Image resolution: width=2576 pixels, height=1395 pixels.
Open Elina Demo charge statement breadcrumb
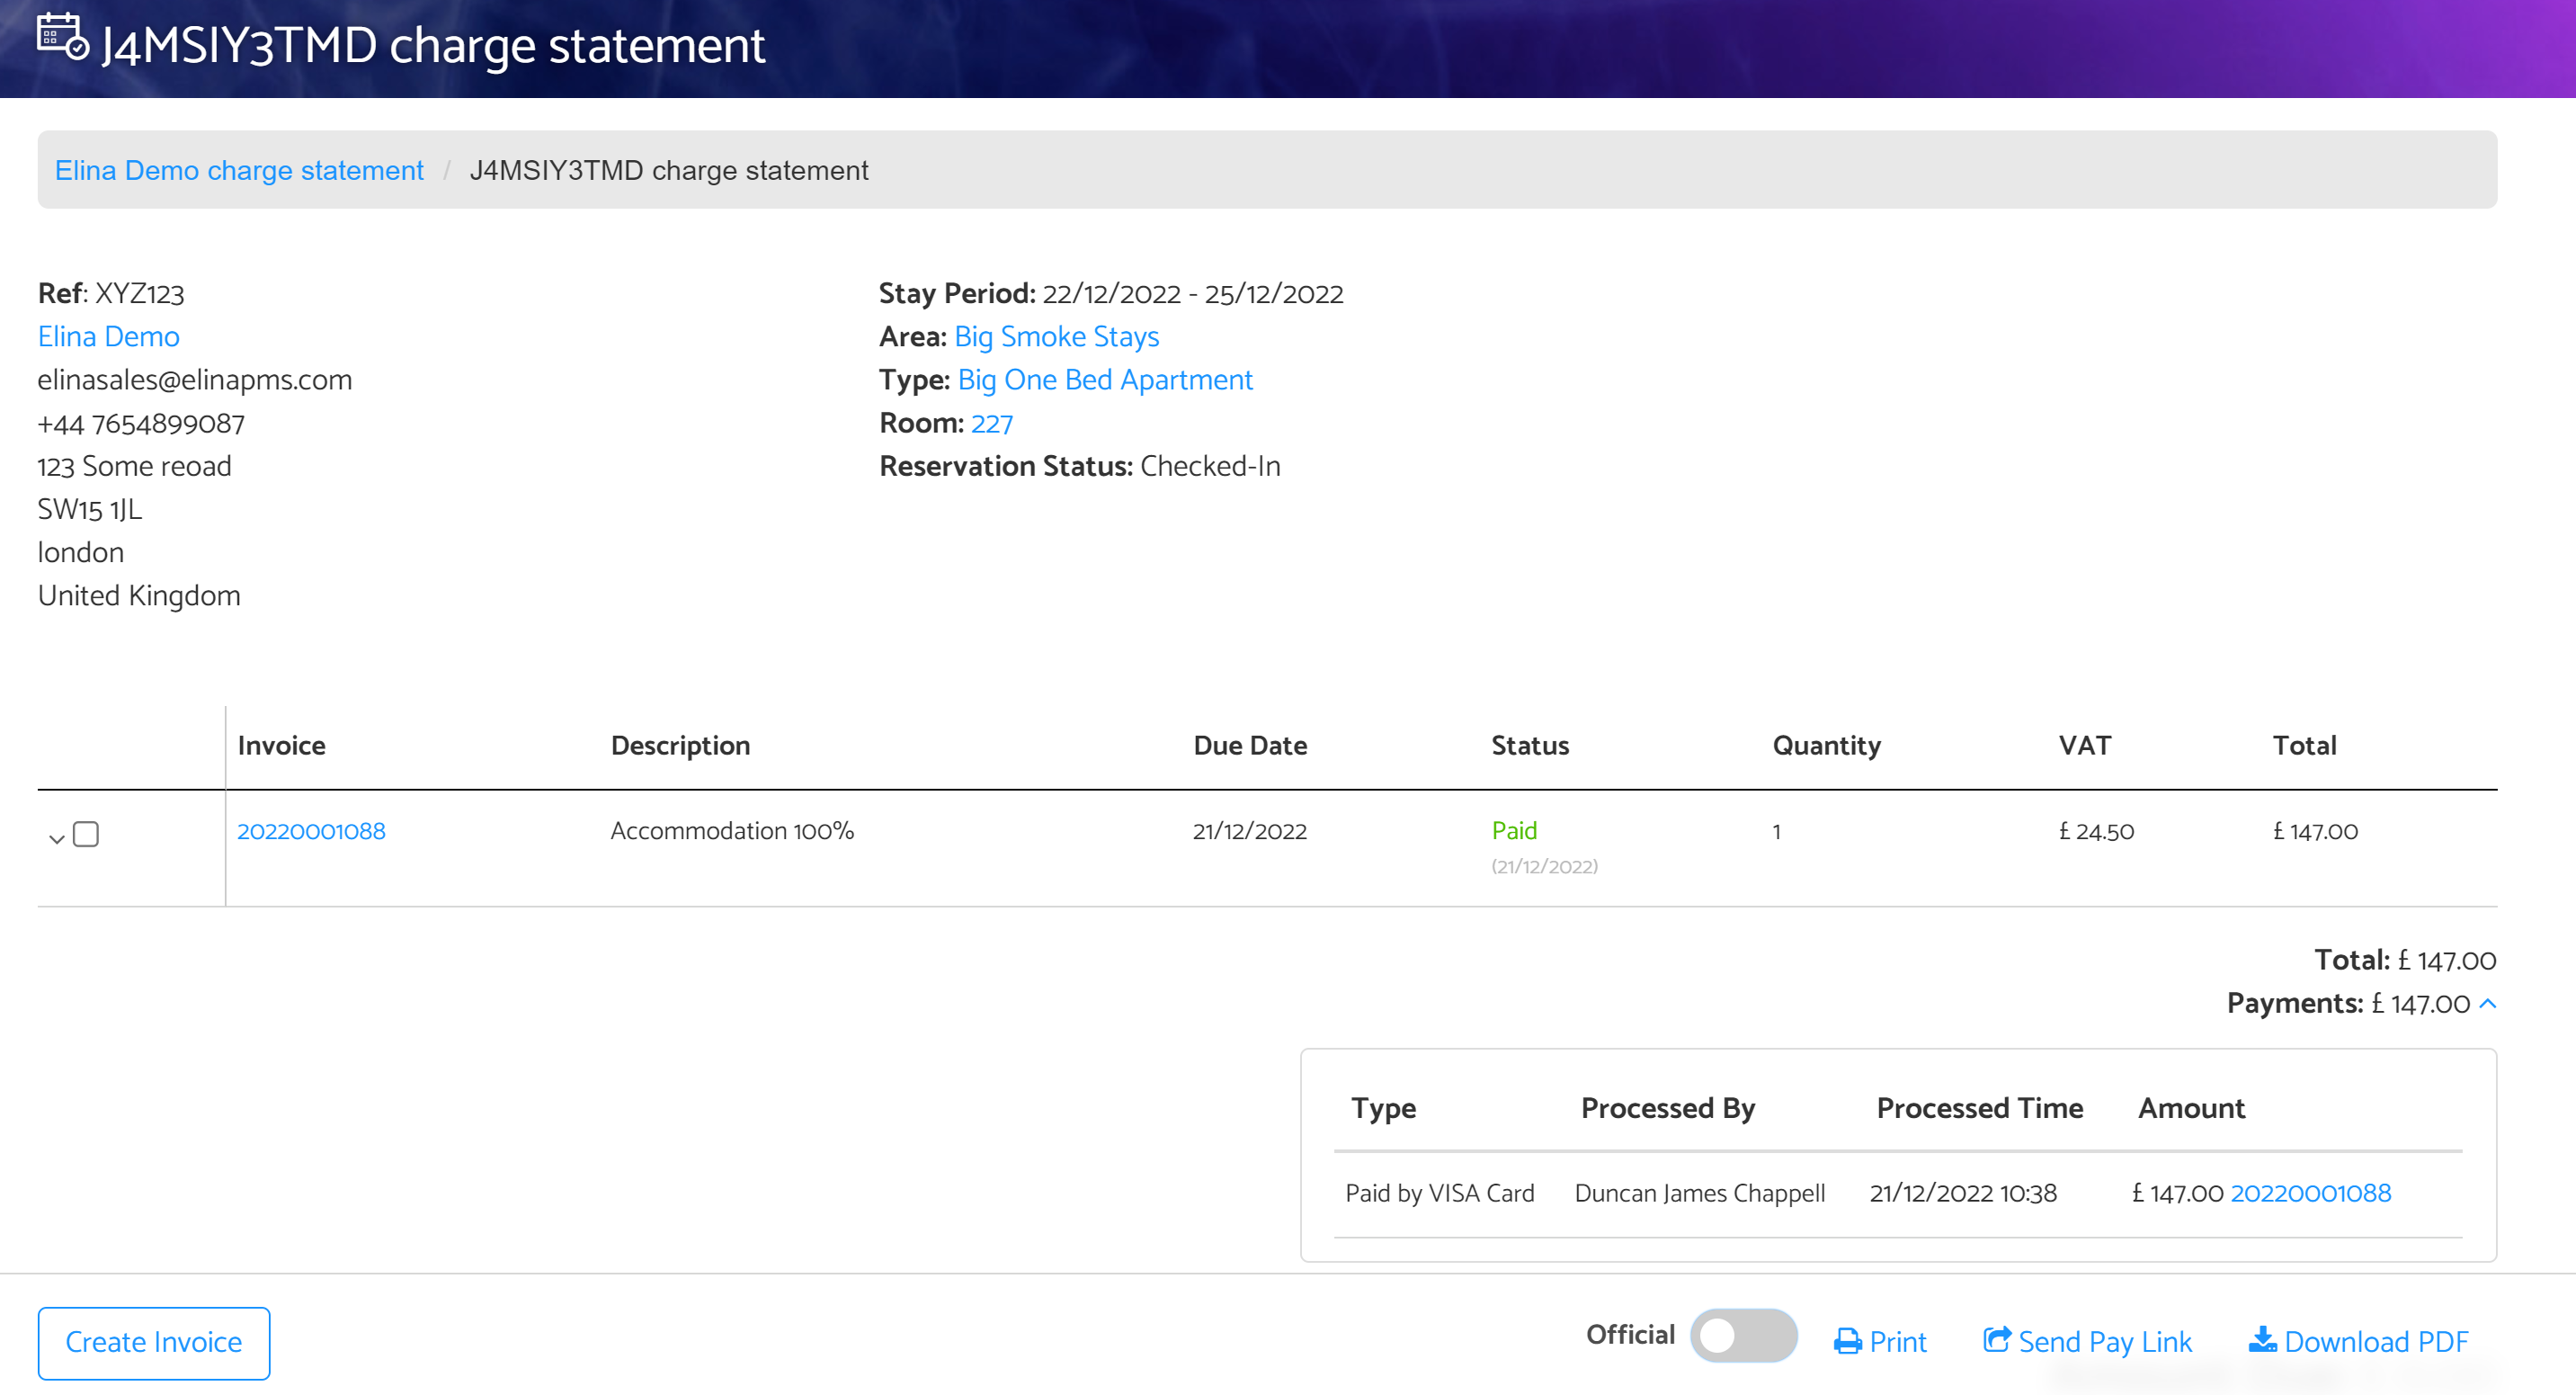point(239,170)
